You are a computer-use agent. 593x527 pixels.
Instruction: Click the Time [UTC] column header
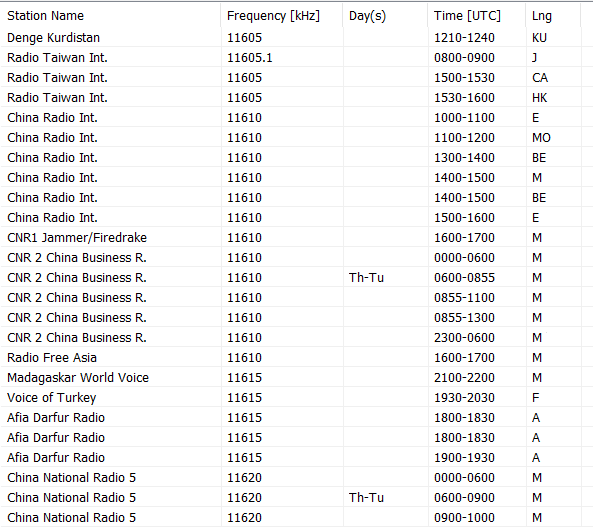click(477, 16)
